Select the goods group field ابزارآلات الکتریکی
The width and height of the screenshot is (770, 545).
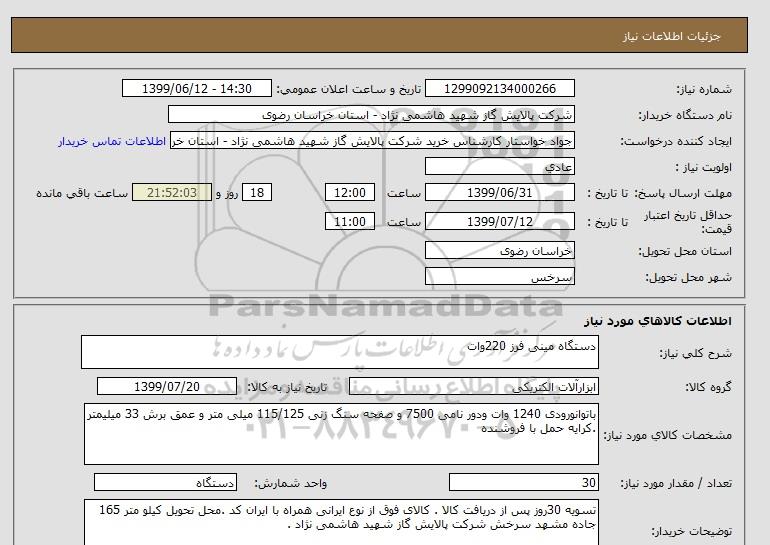pyautogui.click(x=474, y=386)
